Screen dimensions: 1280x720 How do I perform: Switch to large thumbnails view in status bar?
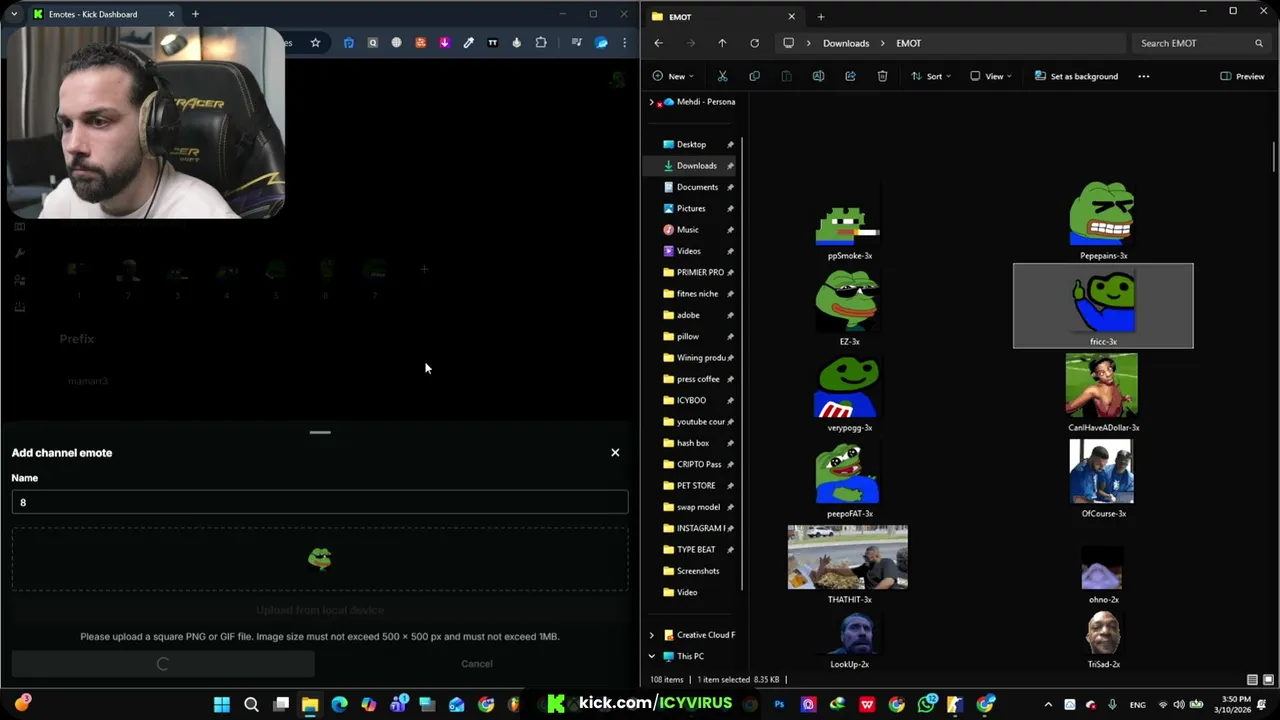pyautogui.click(x=1268, y=680)
